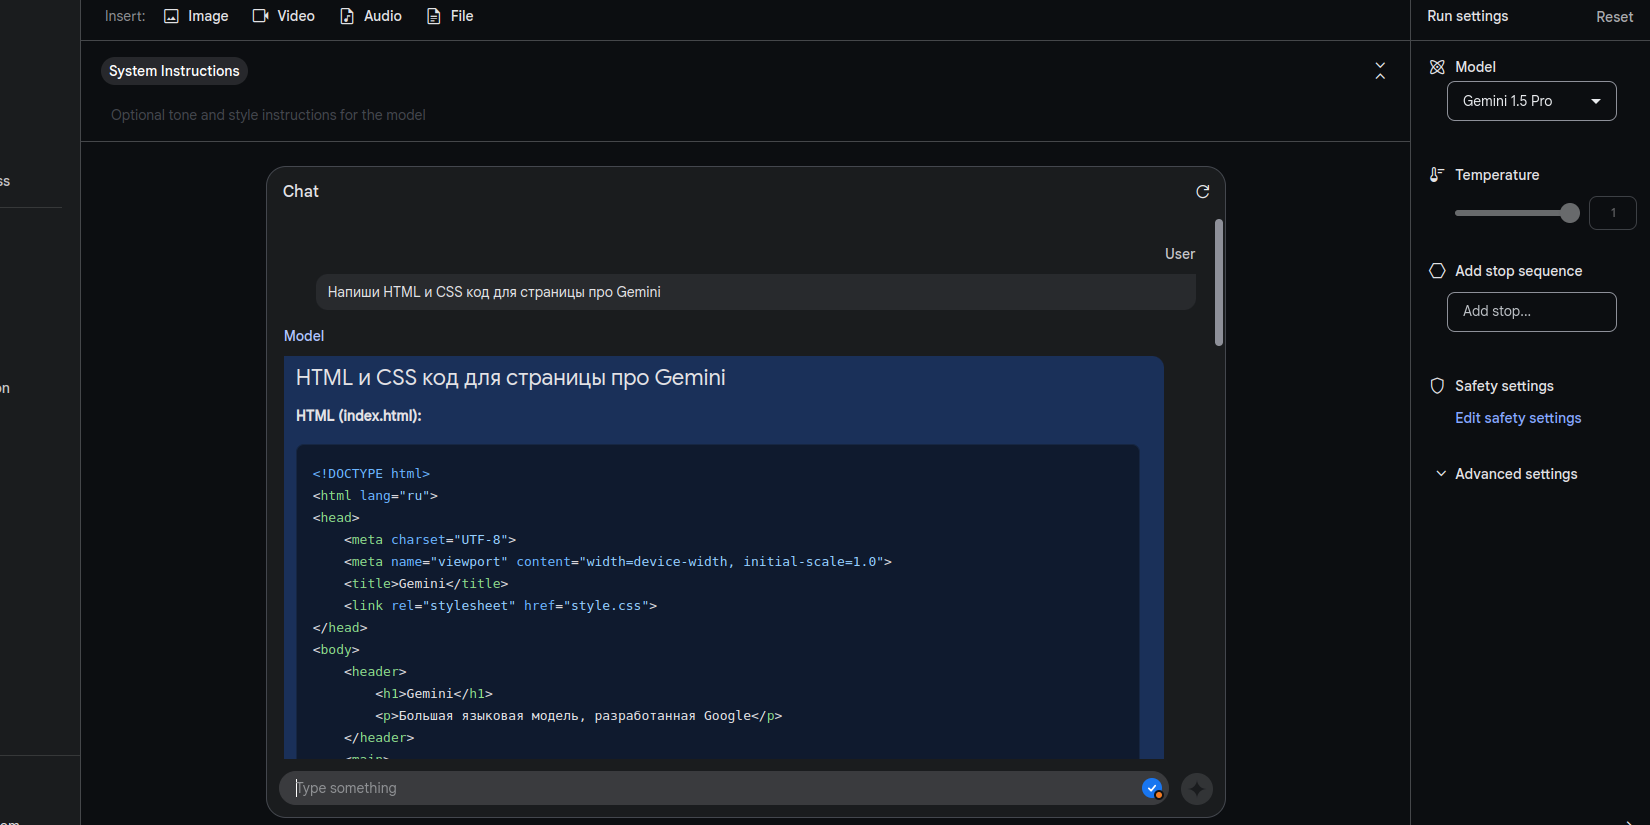
Task: Collapse the System Instructions panel
Action: [1380, 71]
